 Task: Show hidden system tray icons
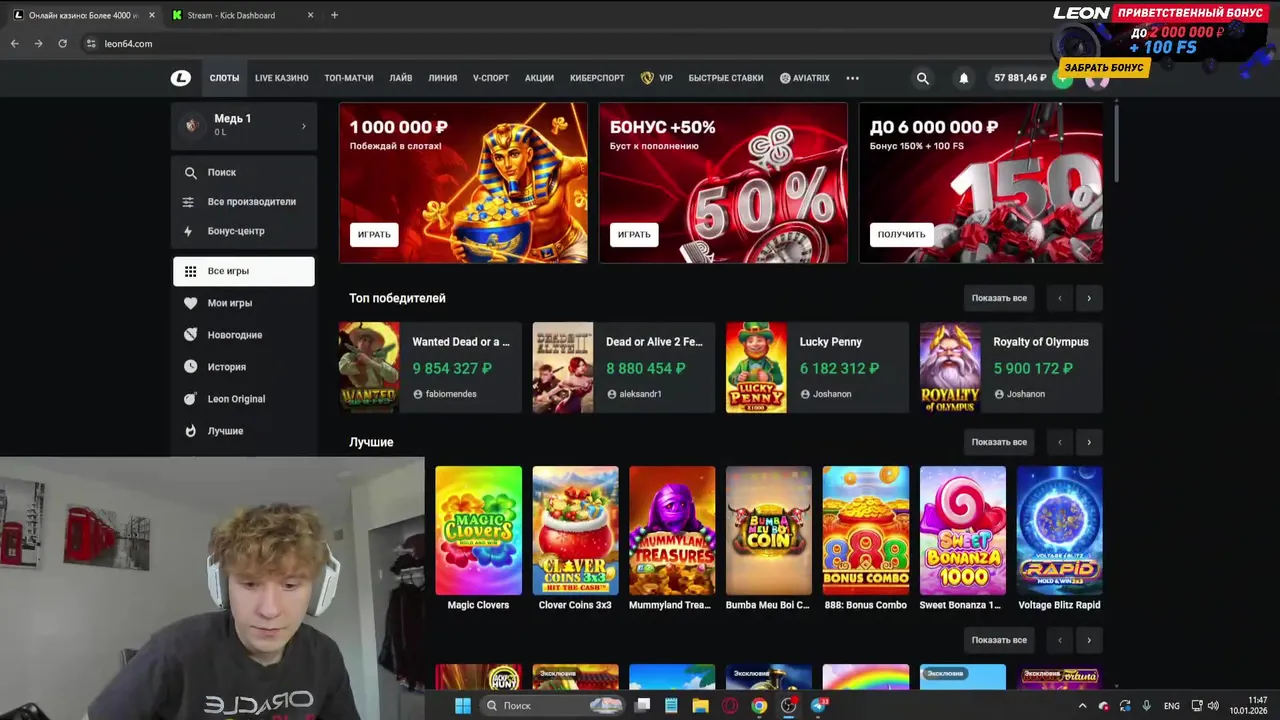(1082, 706)
